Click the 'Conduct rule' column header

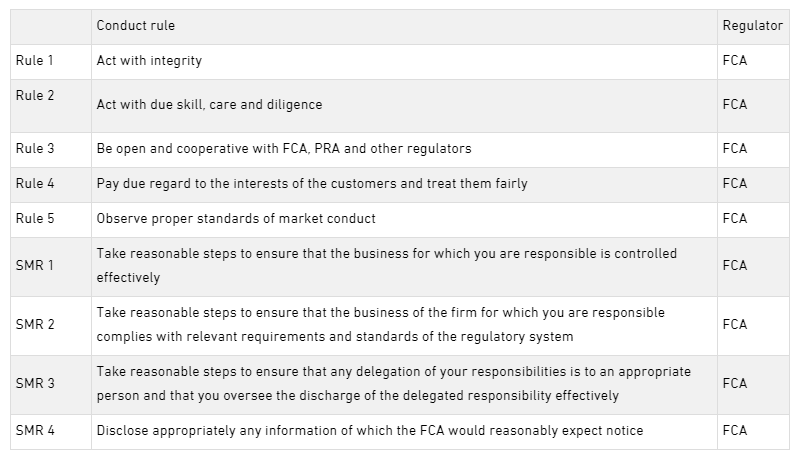(136, 26)
